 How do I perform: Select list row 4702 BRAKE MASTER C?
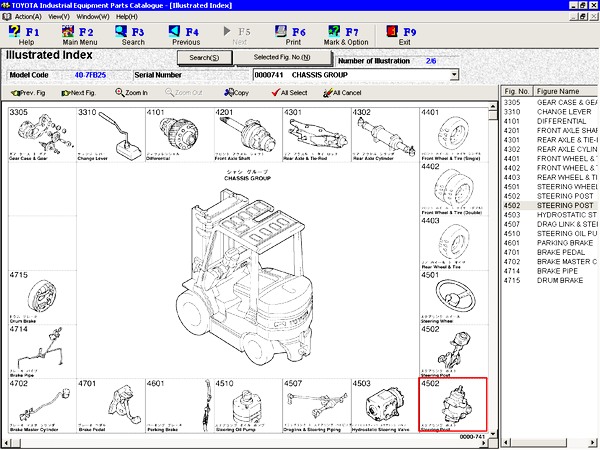point(550,262)
